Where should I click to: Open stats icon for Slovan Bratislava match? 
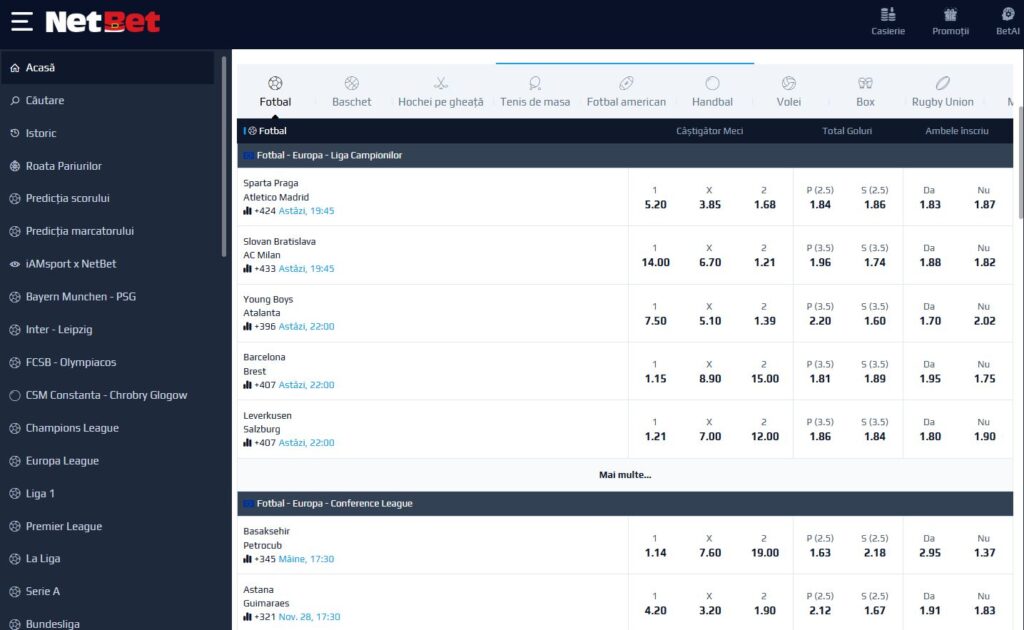click(x=248, y=268)
